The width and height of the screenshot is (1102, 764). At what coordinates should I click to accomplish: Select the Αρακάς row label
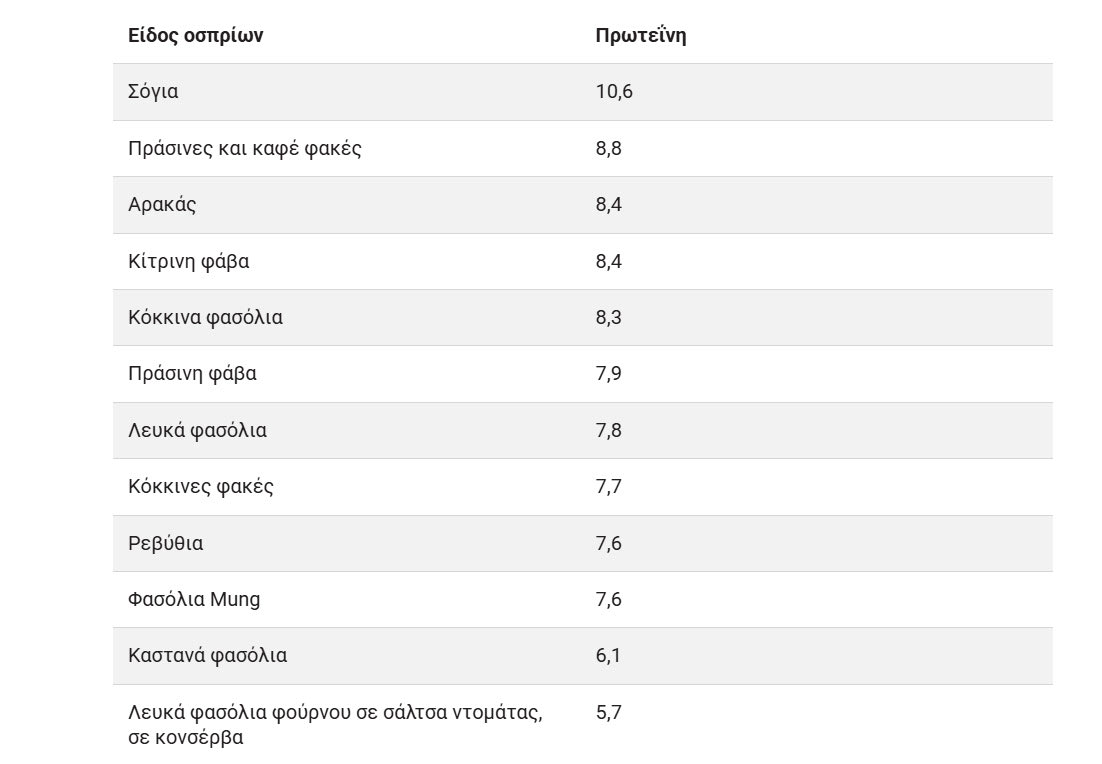click(x=162, y=205)
